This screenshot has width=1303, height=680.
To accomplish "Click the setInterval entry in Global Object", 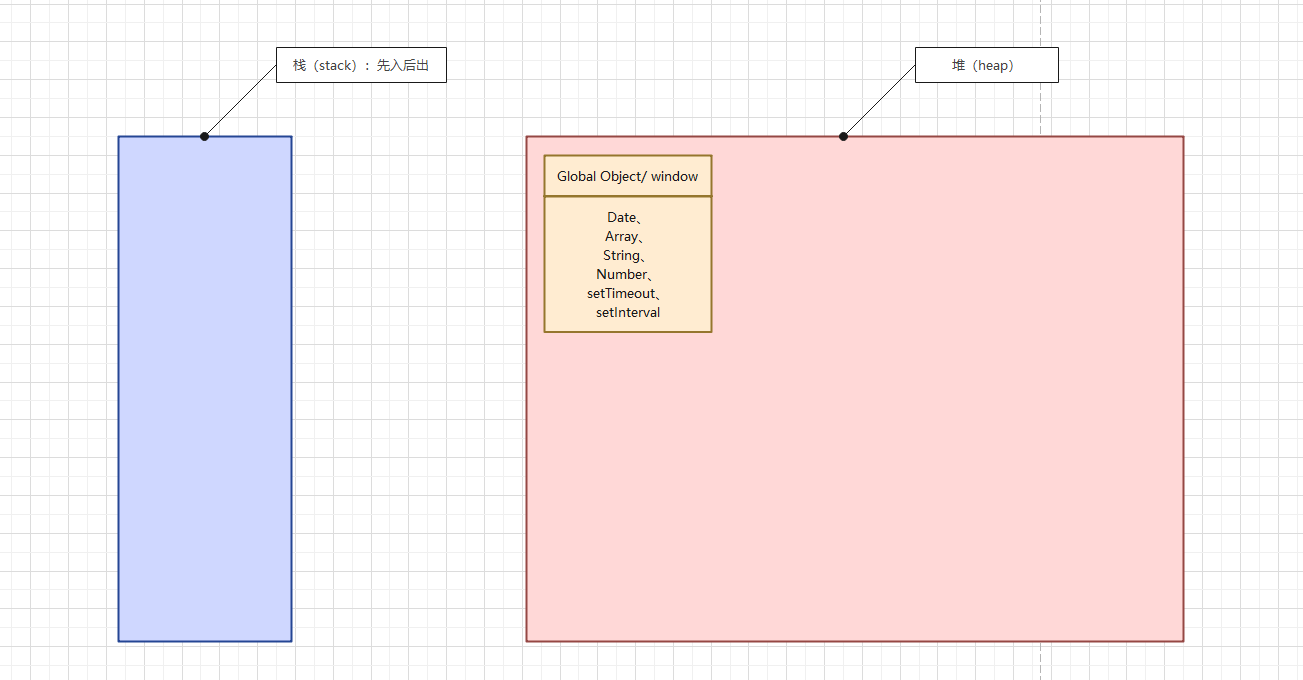I will point(627,312).
